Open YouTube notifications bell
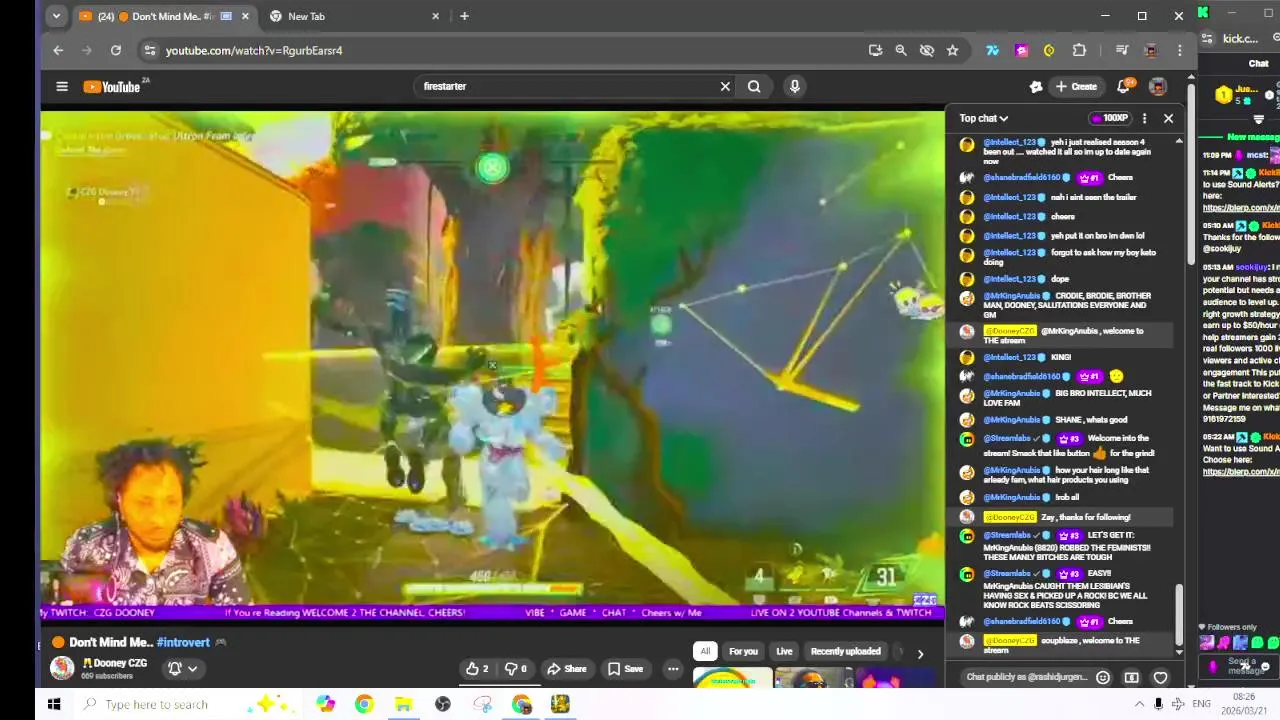Screen dimensions: 1280x720 coord(1124,87)
